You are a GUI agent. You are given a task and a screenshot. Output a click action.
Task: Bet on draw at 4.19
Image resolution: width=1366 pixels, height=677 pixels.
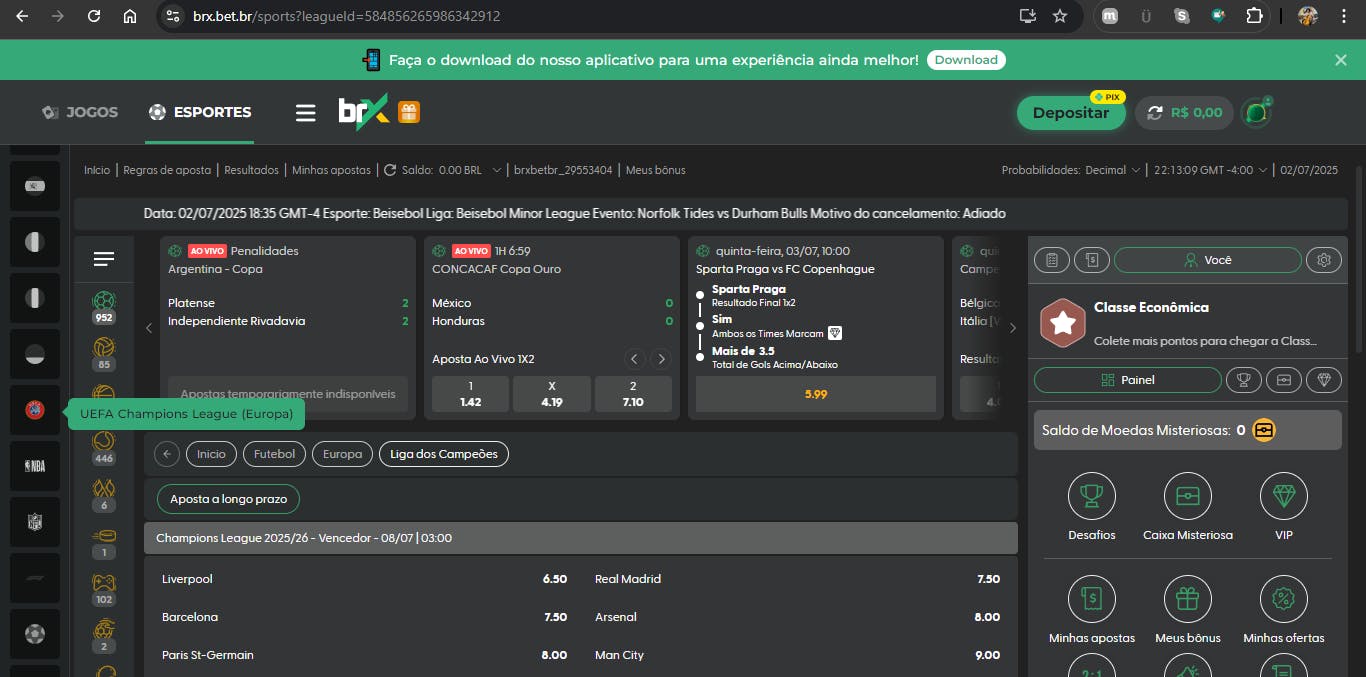point(552,394)
